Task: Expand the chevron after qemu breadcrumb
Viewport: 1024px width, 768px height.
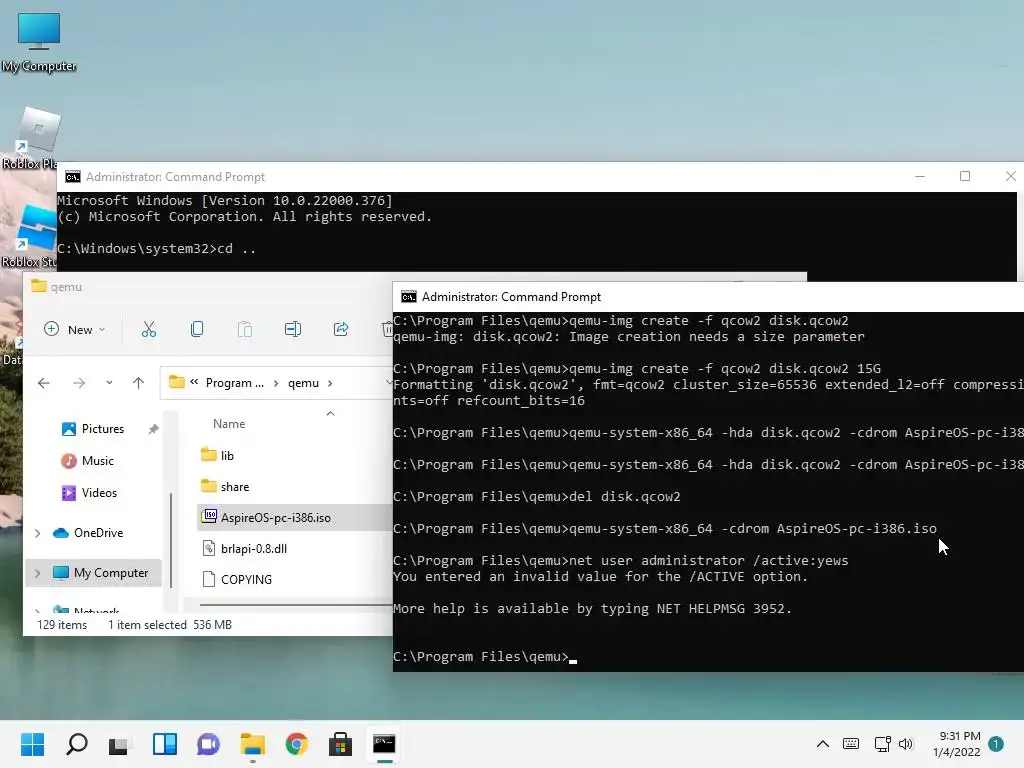Action: pos(330,383)
